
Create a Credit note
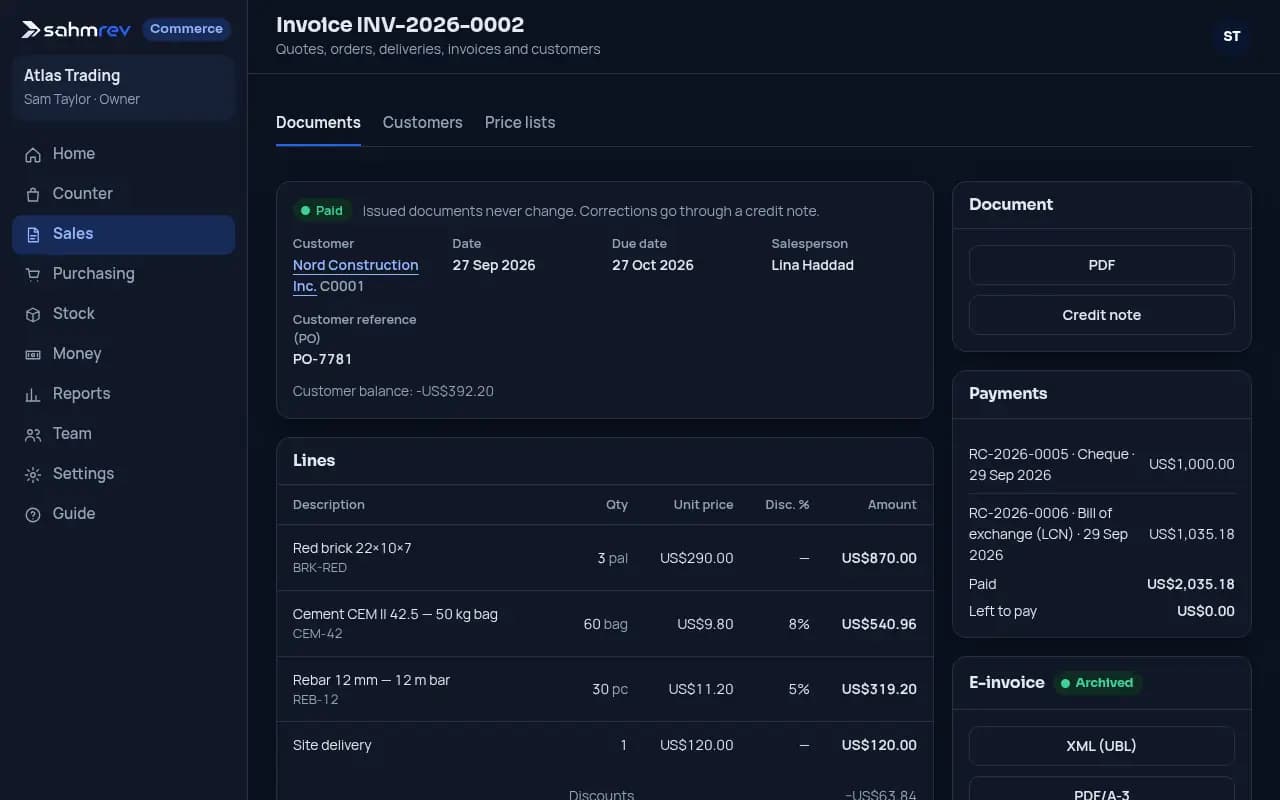[x=1102, y=315]
